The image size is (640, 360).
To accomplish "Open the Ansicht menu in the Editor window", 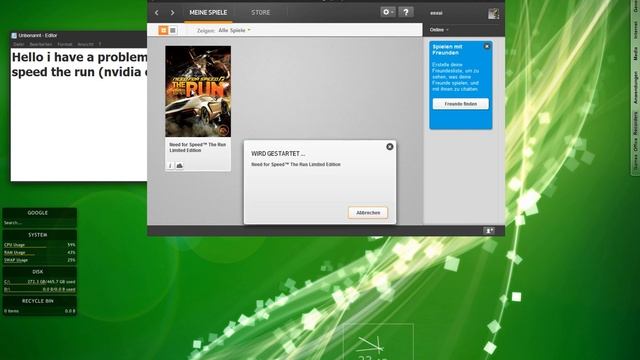I will (x=85, y=44).
